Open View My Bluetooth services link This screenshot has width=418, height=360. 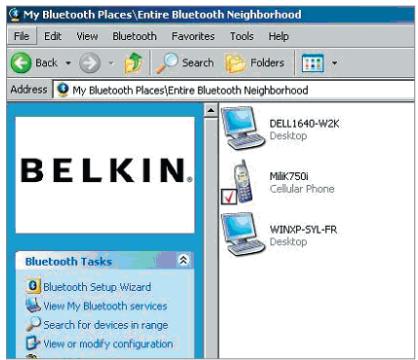tap(105, 306)
